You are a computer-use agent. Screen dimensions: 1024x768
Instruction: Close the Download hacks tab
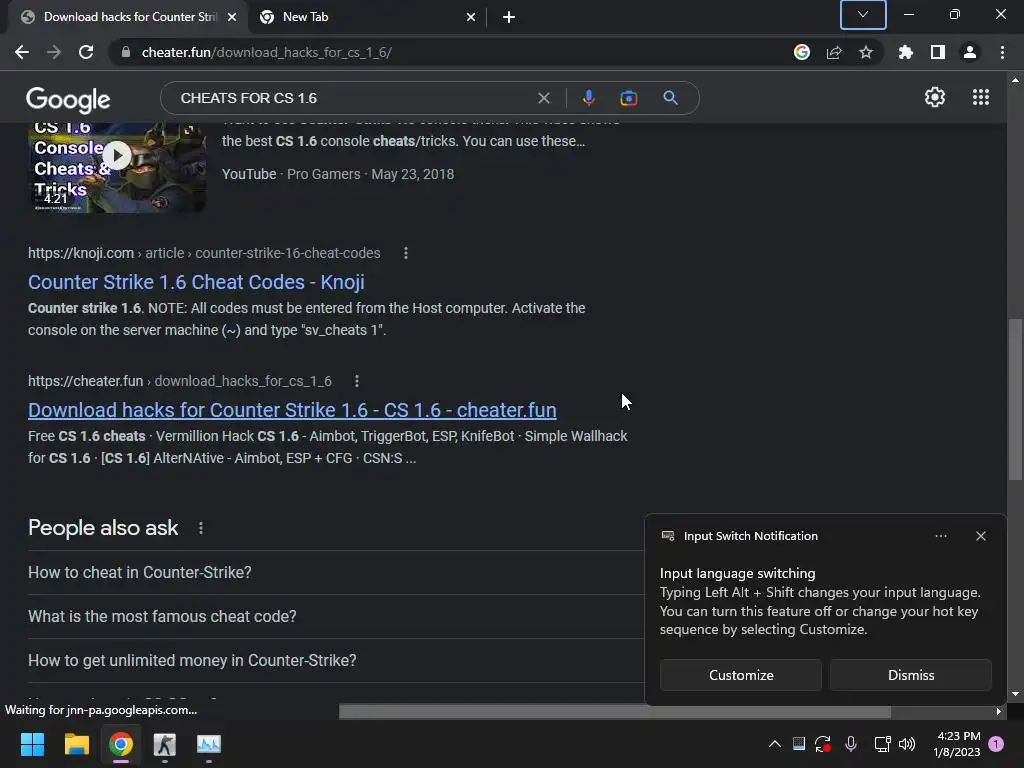[x=232, y=17]
